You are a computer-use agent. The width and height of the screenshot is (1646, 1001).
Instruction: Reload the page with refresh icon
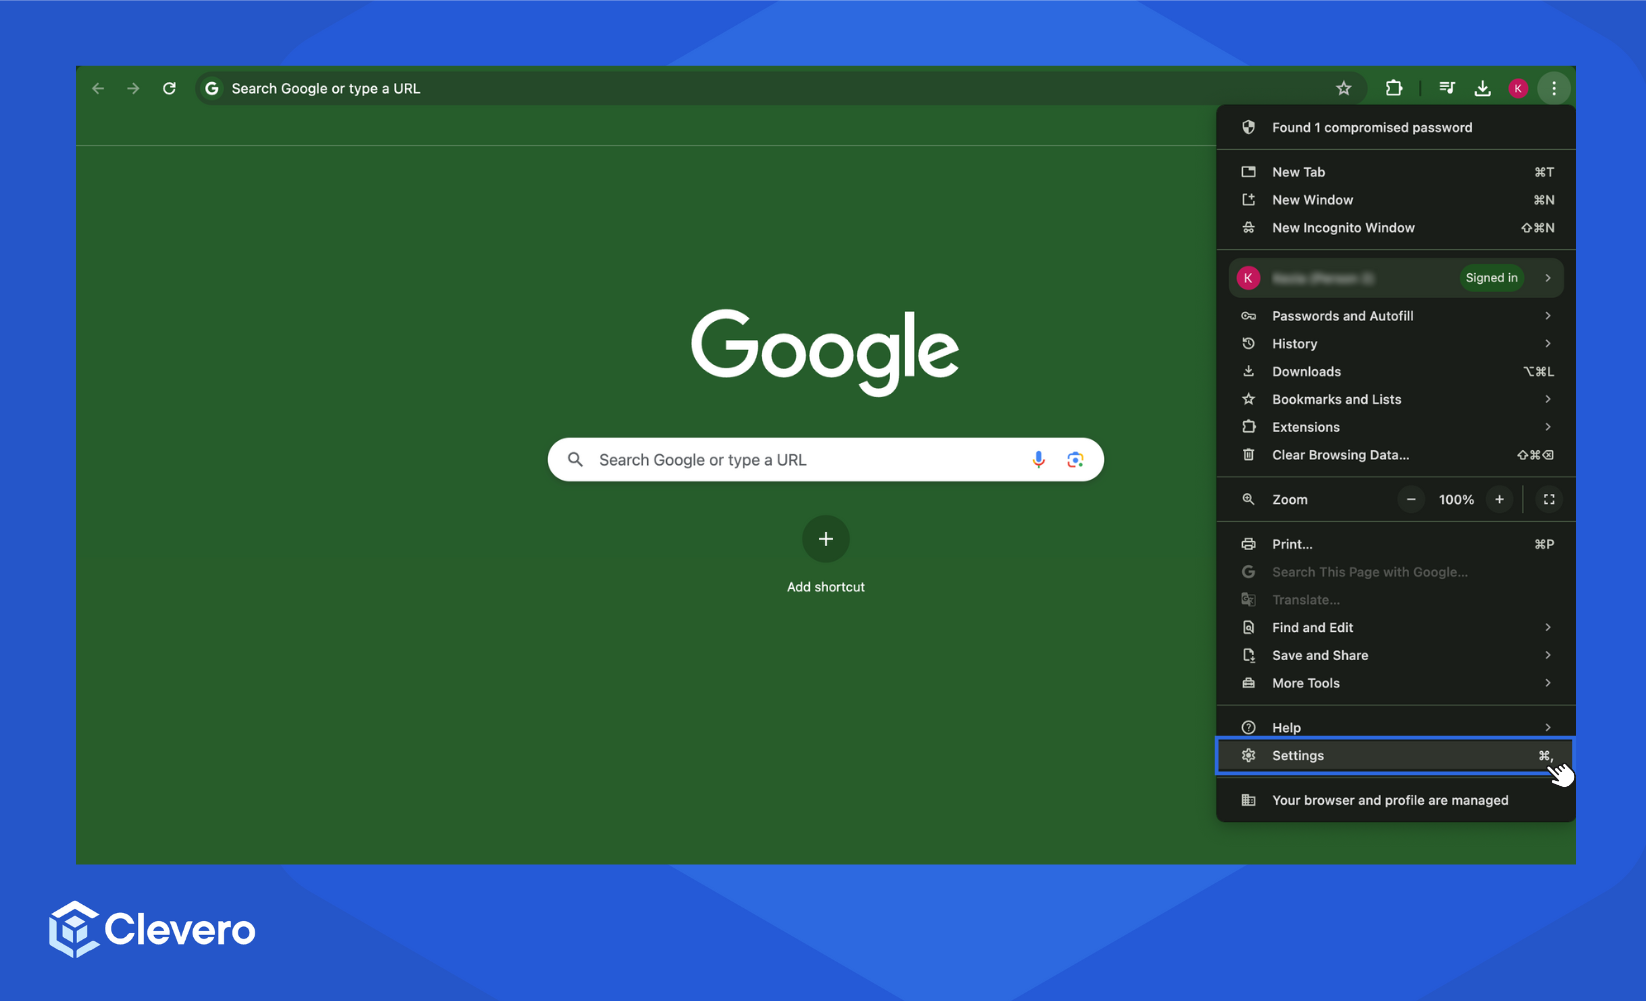[169, 88]
